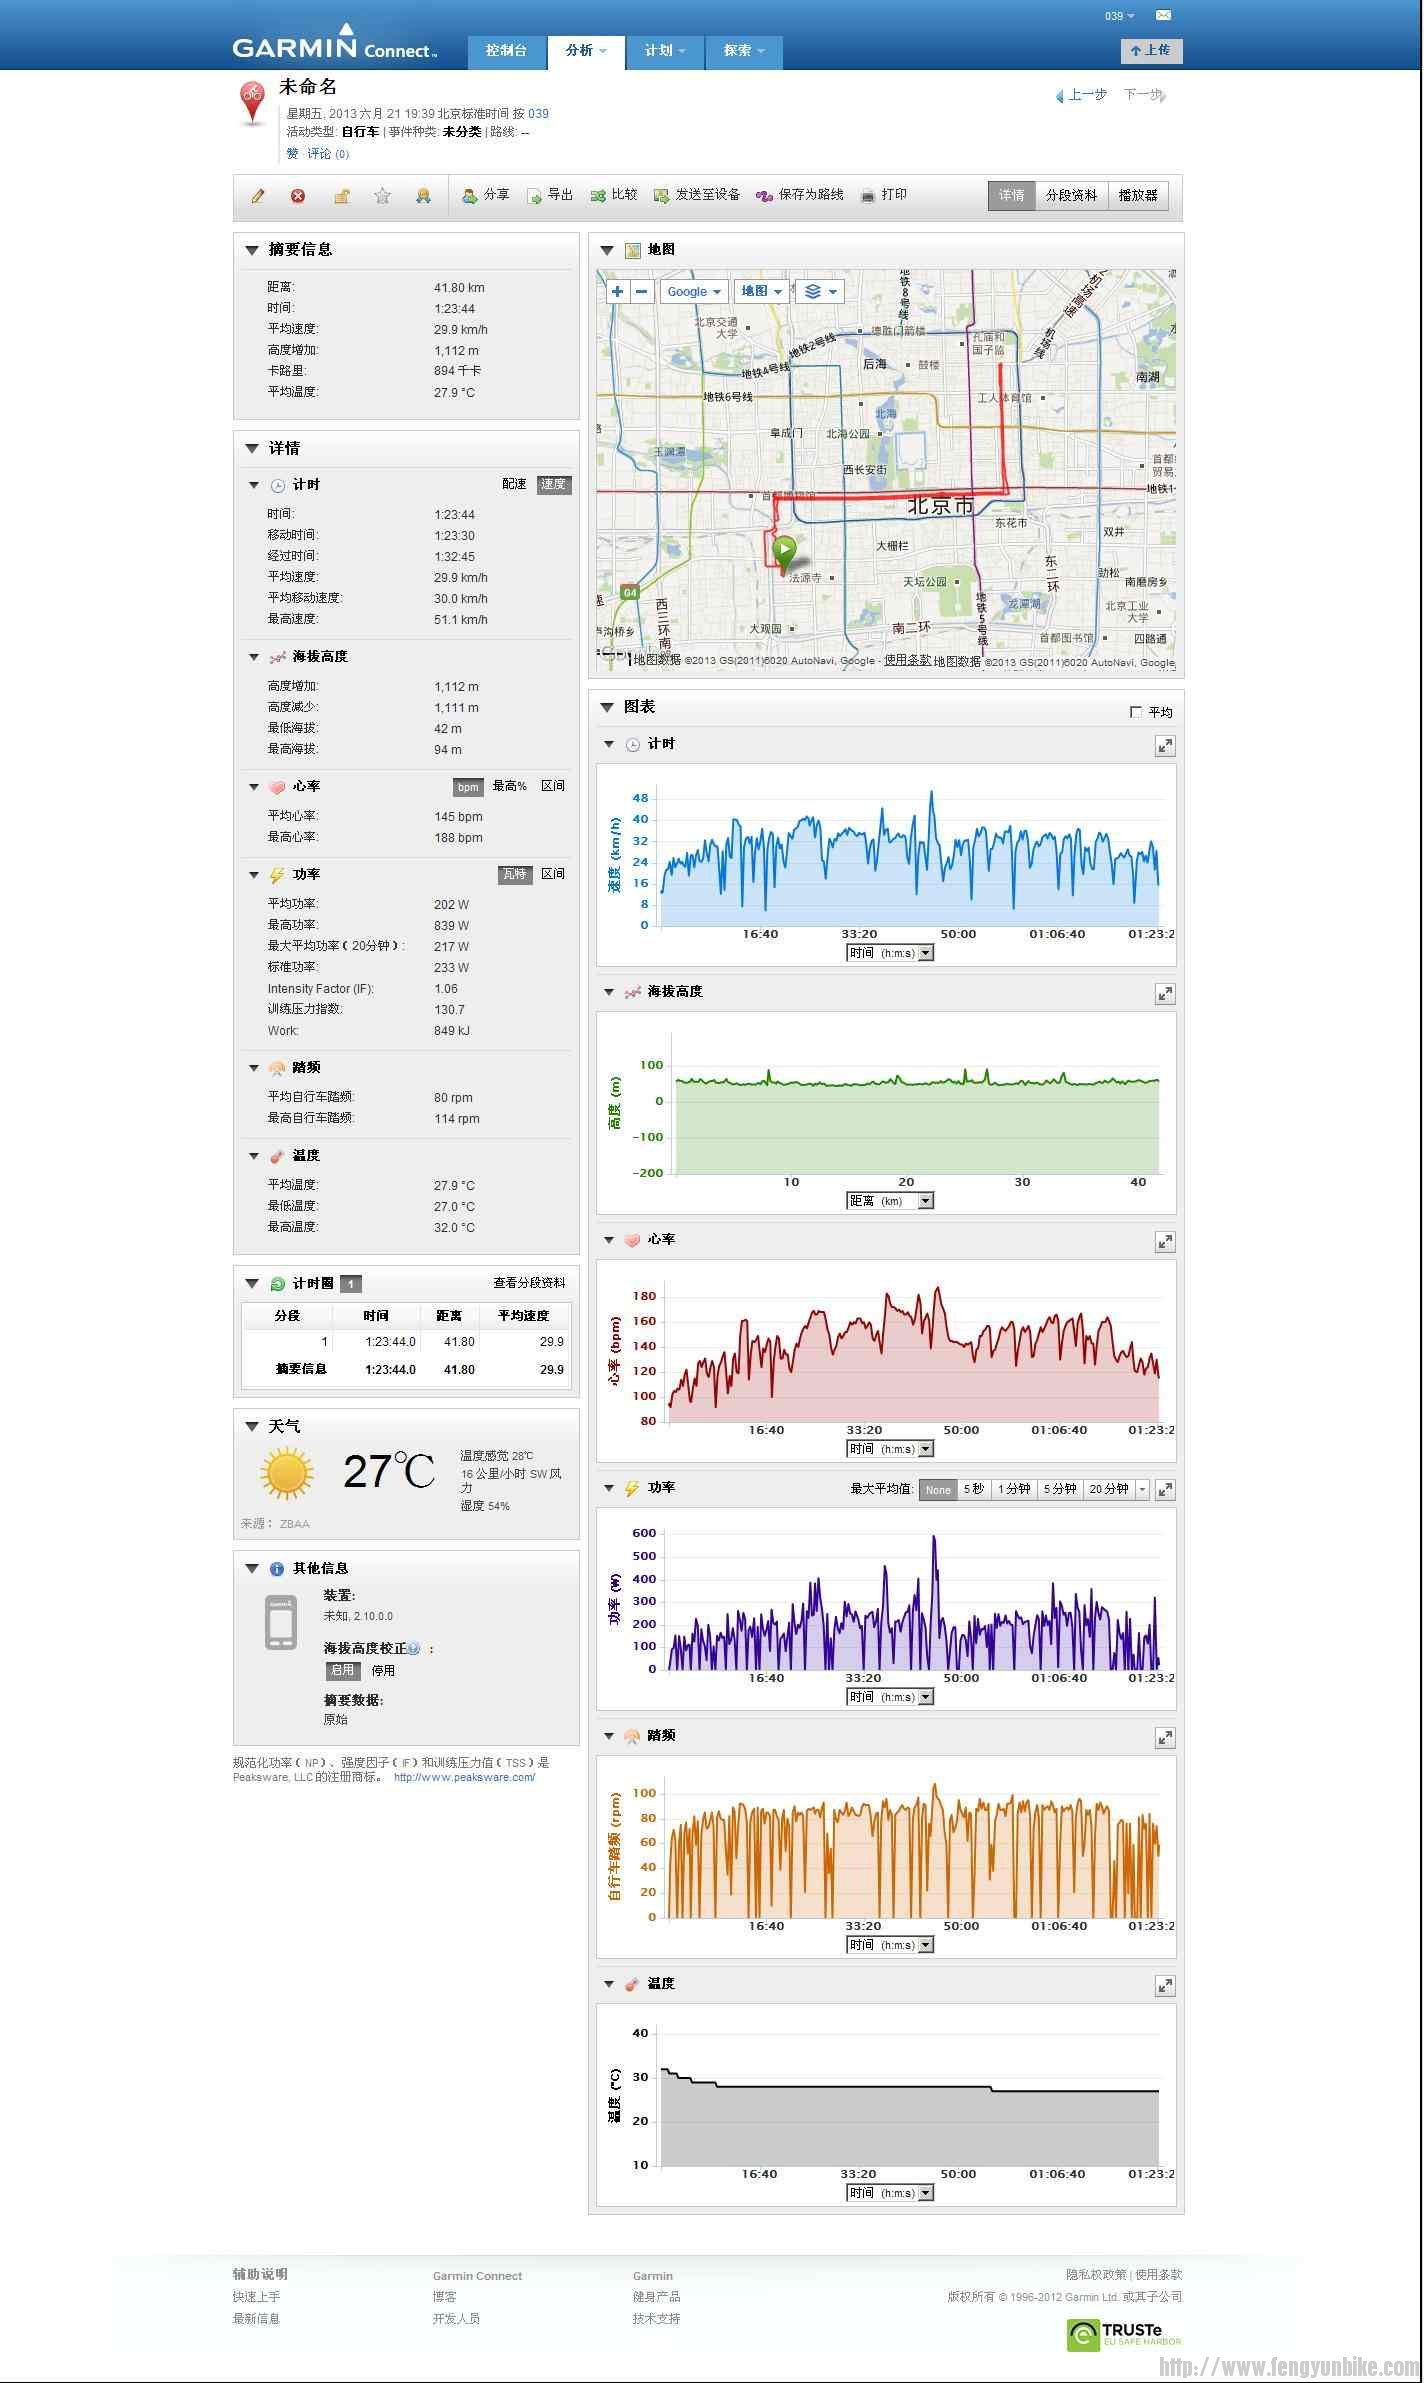1424x2383 pixels.
Task: Click the 上传 upload button
Action: (1151, 50)
